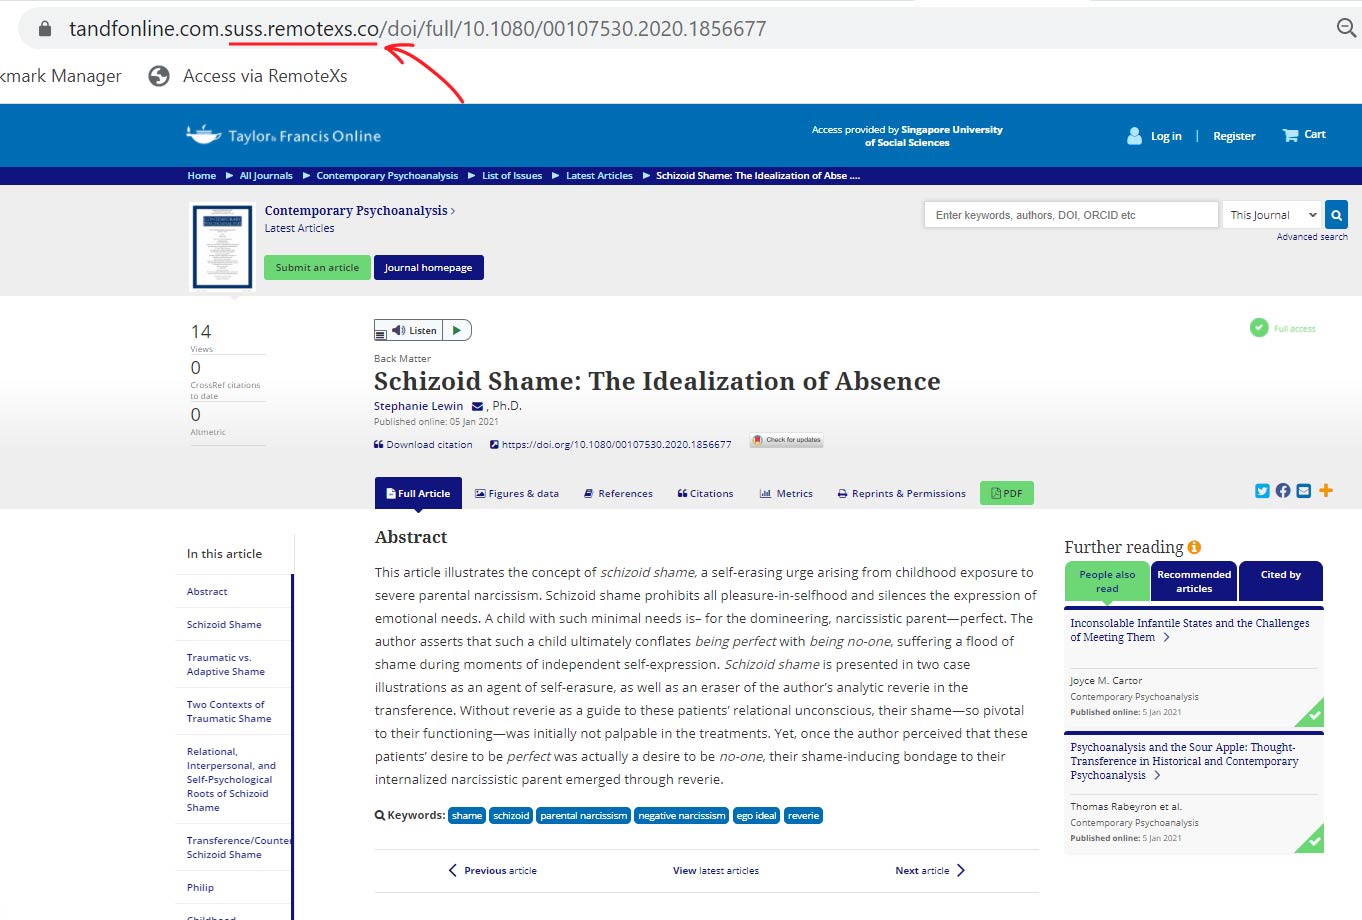Screen dimensions: 1362x920
Task: Click the Submit an article button
Action: (x=316, y=267)
